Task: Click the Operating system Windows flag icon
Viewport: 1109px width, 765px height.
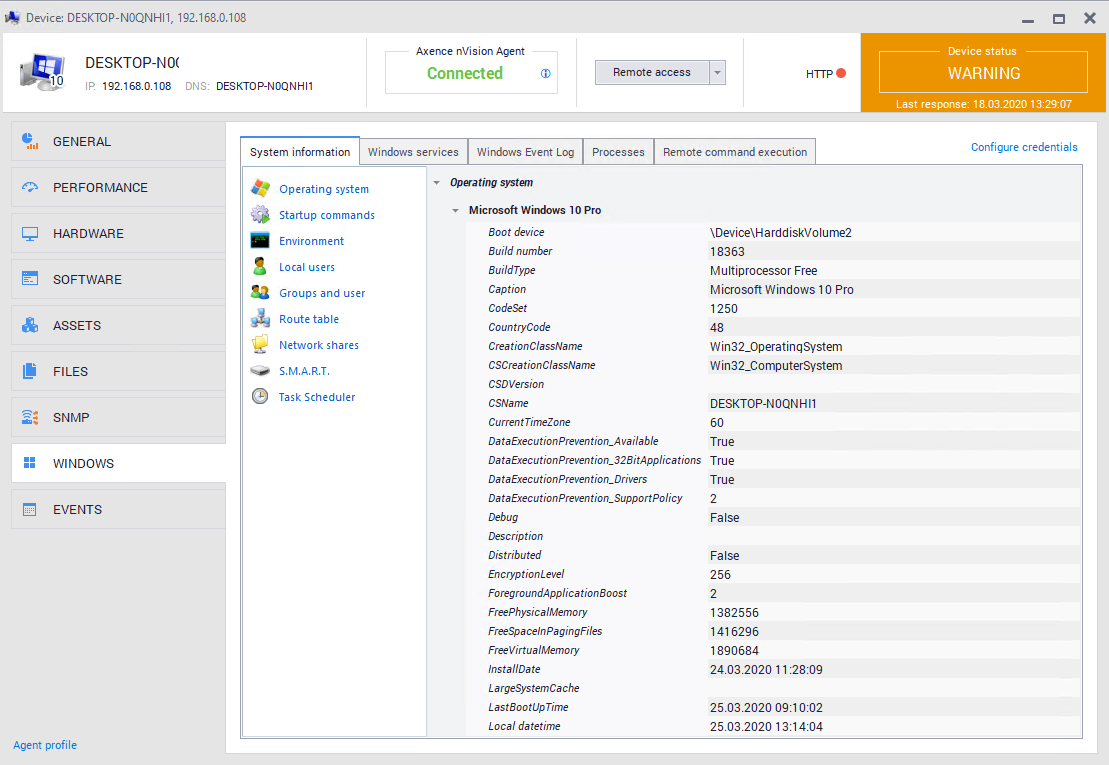Action: tap(260, 188)
